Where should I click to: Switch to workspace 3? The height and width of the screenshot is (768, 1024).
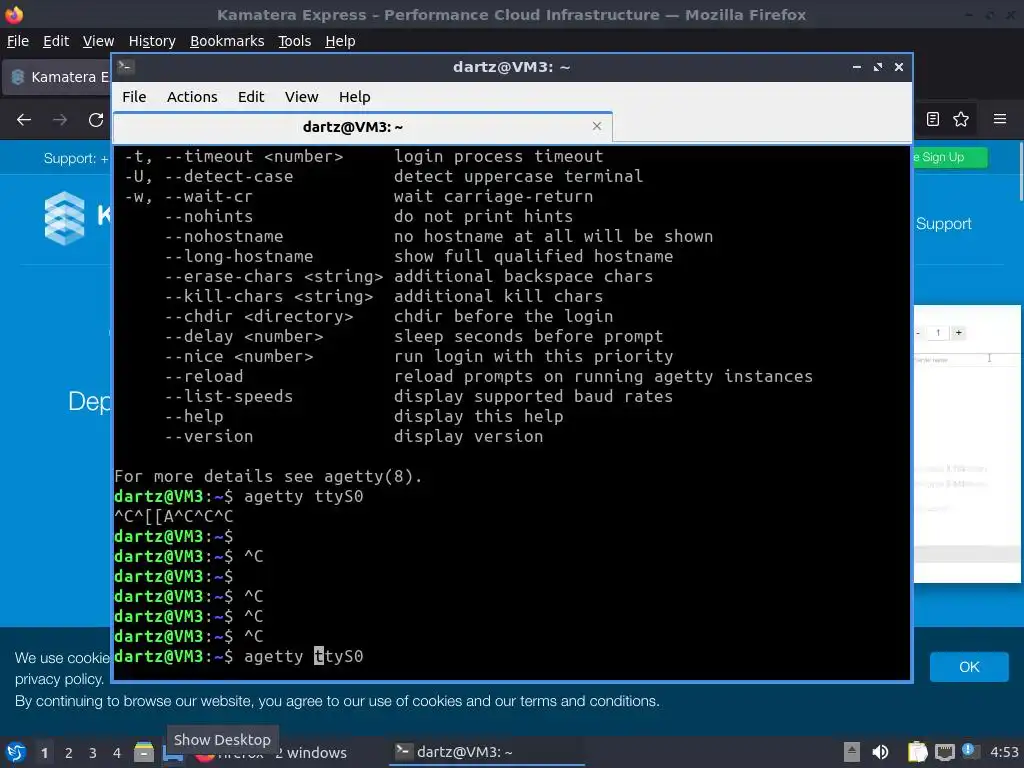pos(93,753)
